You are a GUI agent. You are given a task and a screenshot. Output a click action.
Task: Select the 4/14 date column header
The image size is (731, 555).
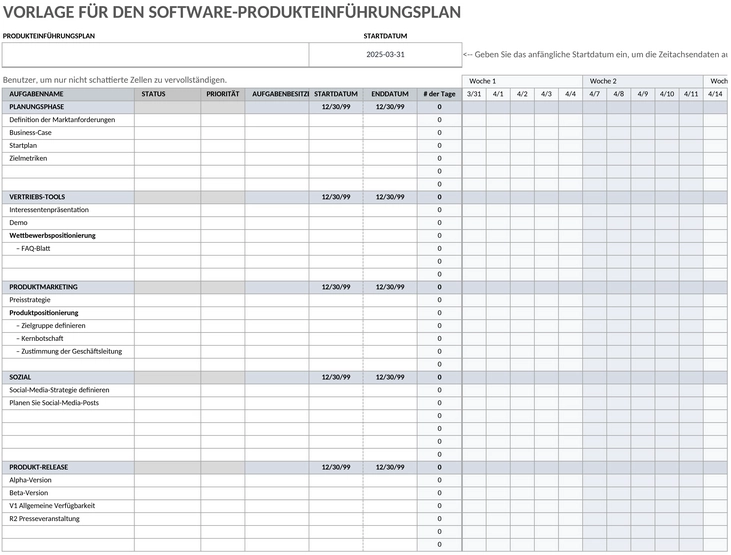715,94
